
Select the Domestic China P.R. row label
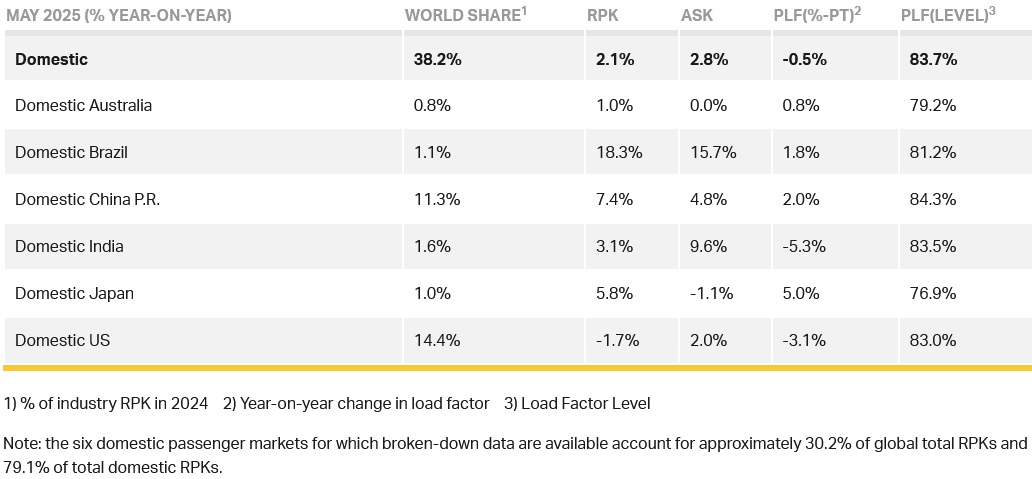pyautogui.click(x=88, y=199)
